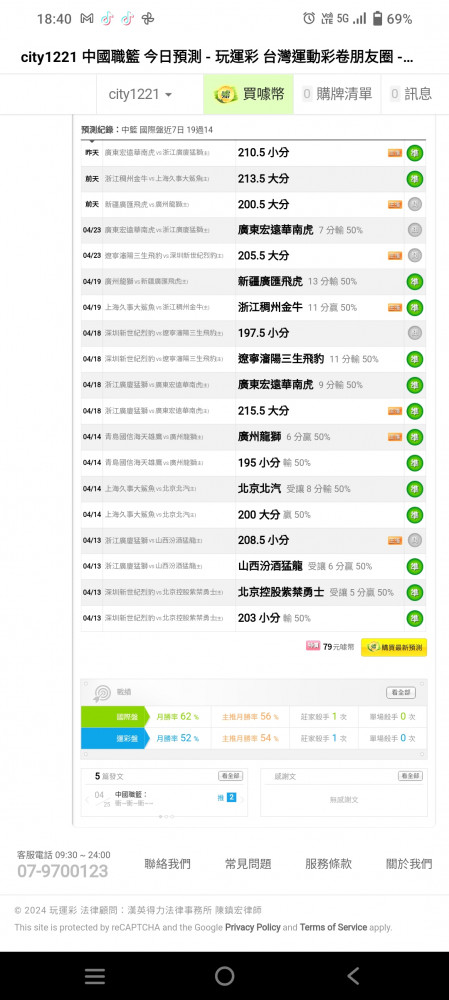The width and height of the screenshot is (449, 1000).
Task: Open the city1221 account dropdown
Action: [140, 94]
